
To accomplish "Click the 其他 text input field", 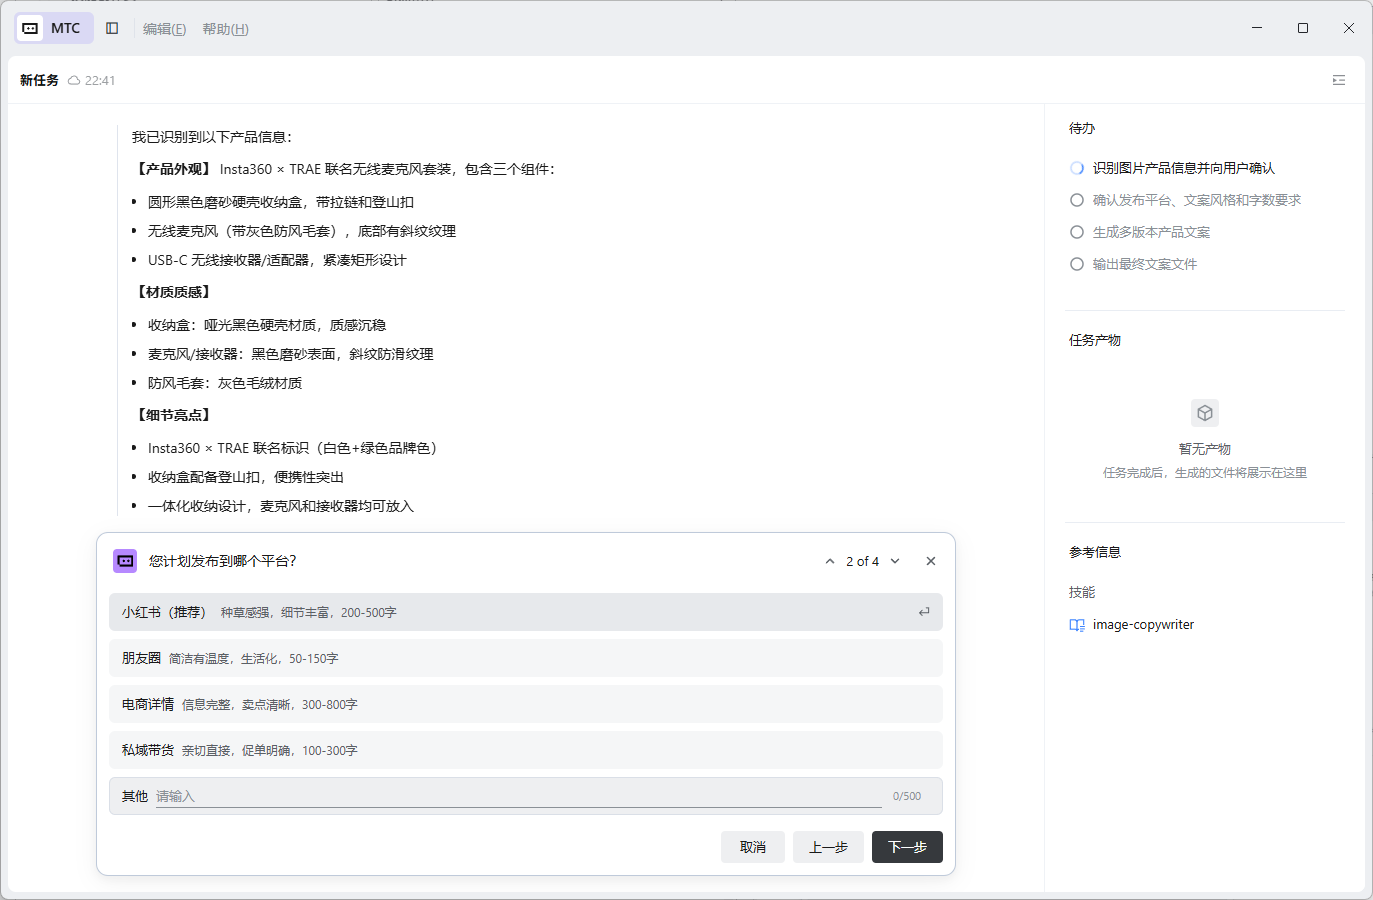I will point(519,796).
